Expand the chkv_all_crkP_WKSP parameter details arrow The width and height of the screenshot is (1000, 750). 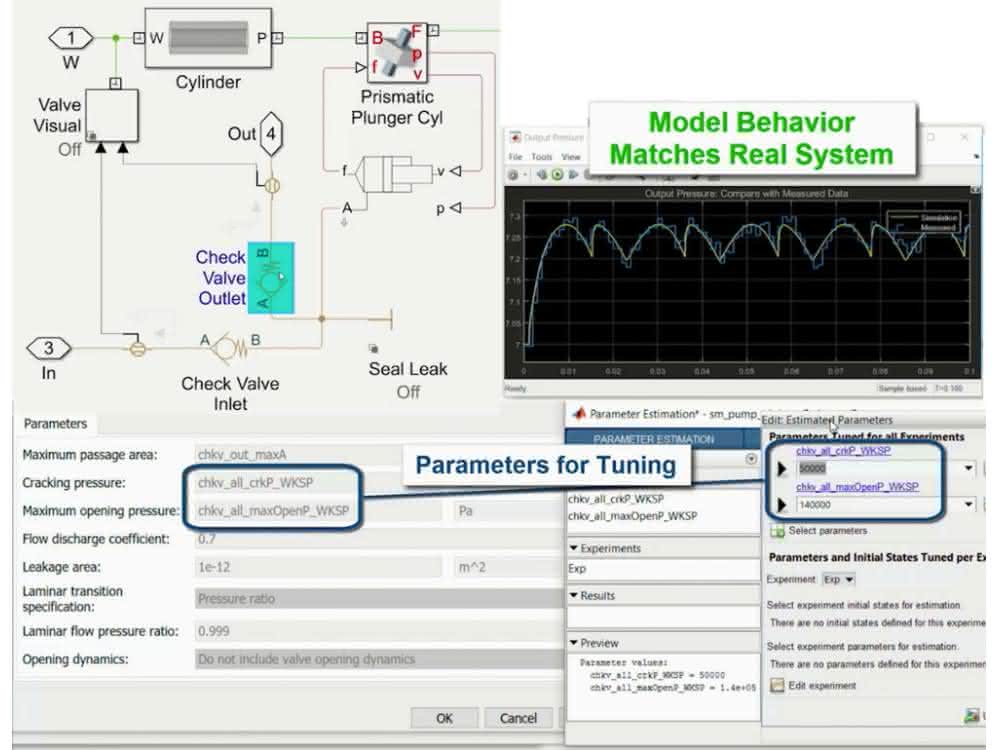coord(781,469)
